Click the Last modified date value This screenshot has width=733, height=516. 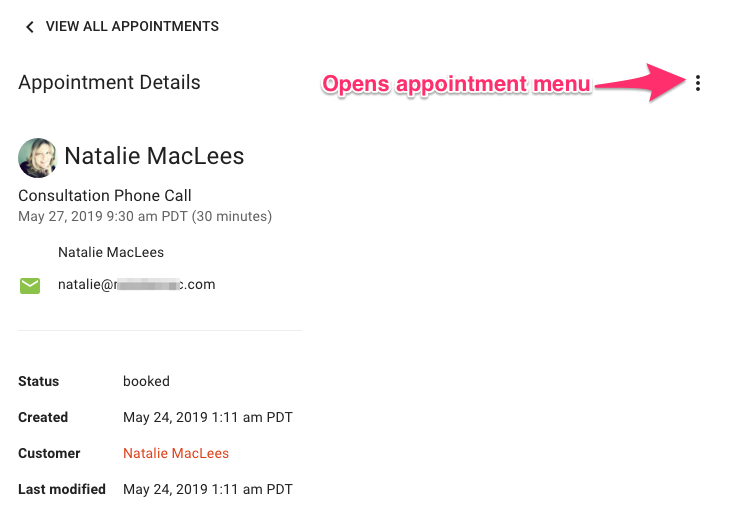(208, 489)
